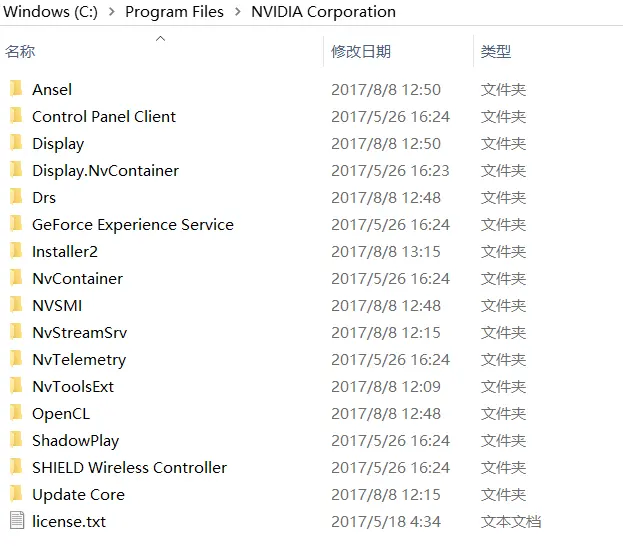The image size is (623, 546).
Task: Click the license.txt file name
Action: click(x=69, y=522)
